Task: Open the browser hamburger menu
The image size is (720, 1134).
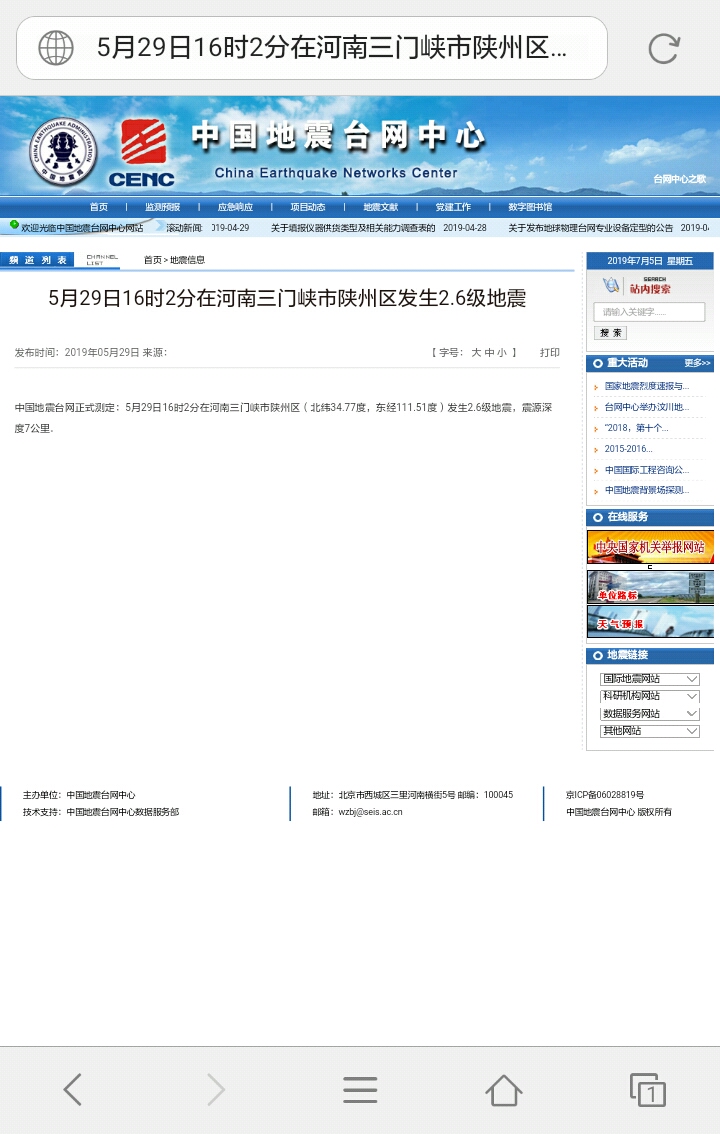Action: pos(360,1089)
